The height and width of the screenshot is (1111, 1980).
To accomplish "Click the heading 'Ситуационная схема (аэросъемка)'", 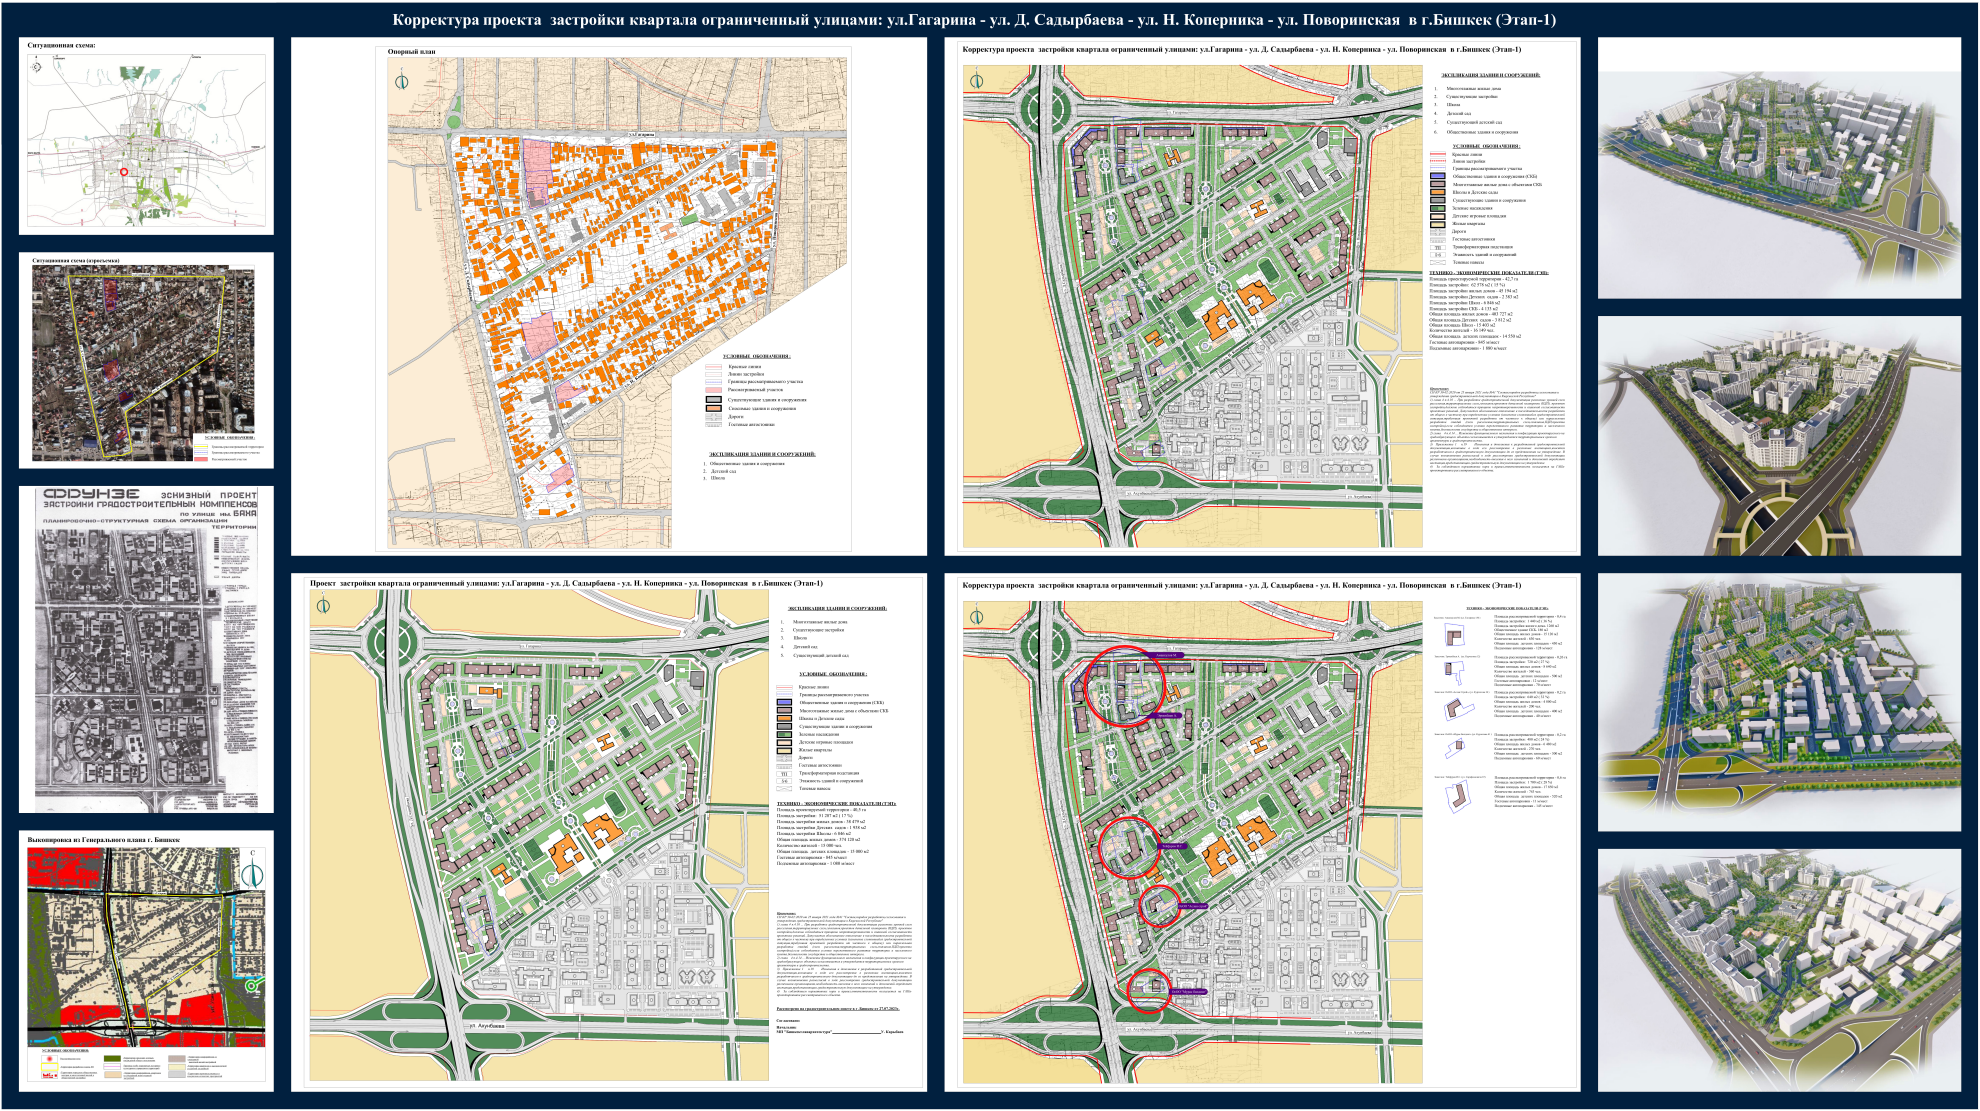I will [75, 260].
